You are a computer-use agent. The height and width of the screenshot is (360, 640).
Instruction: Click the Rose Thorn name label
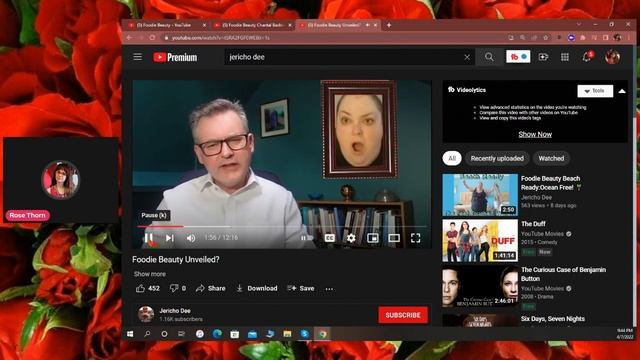pos(27,215)
